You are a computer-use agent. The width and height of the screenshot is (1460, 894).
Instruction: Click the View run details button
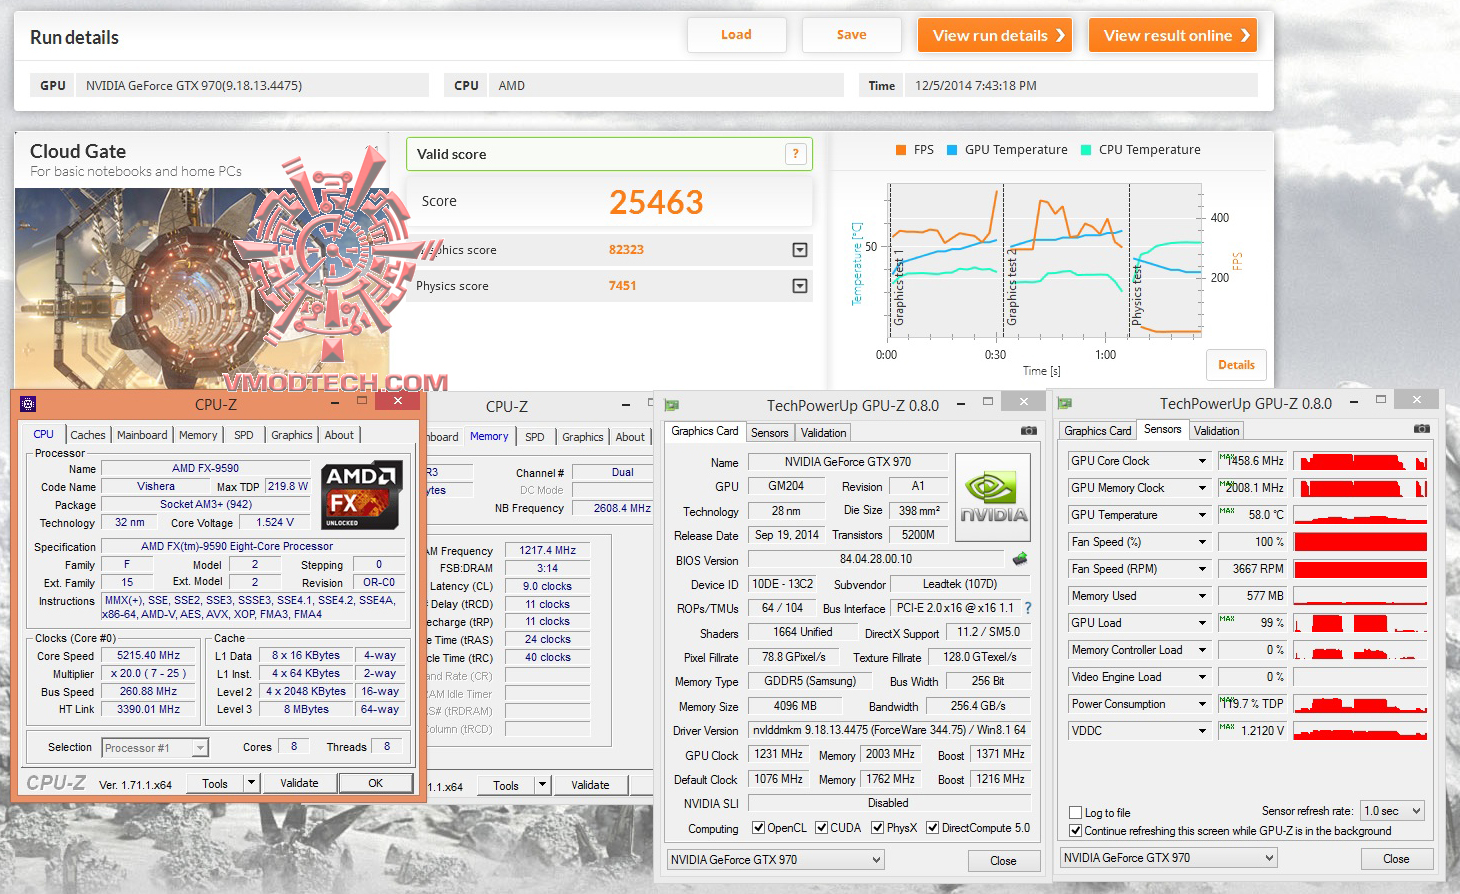(995, 35)
